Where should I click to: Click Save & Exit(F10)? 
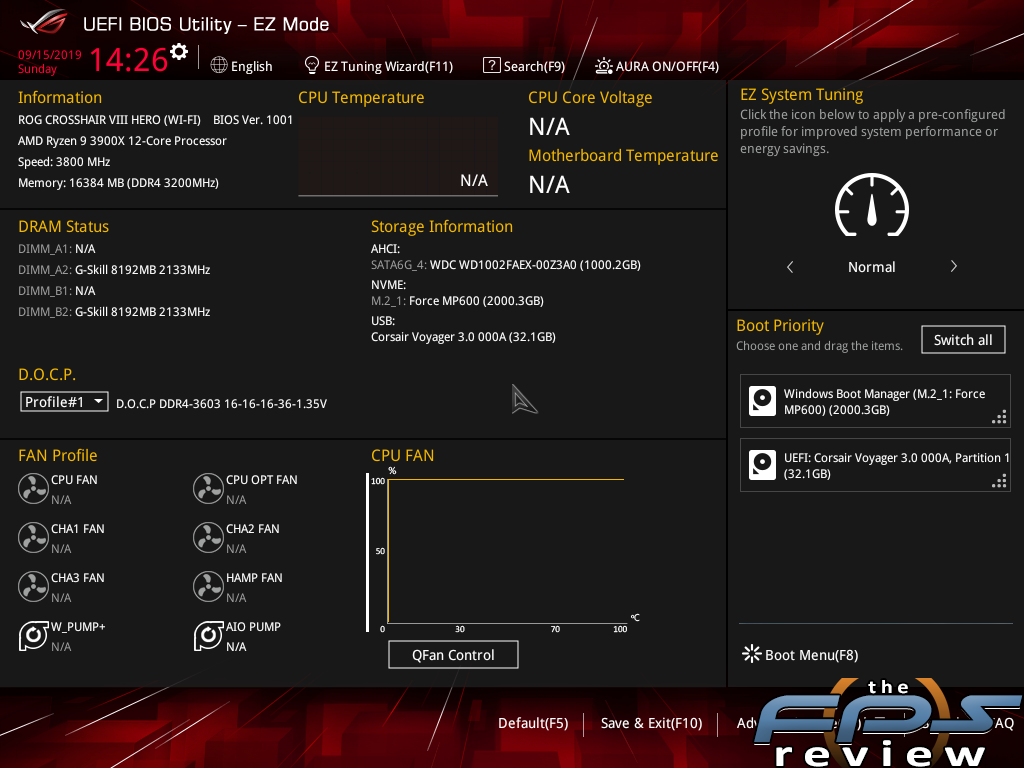click(652, 723)
